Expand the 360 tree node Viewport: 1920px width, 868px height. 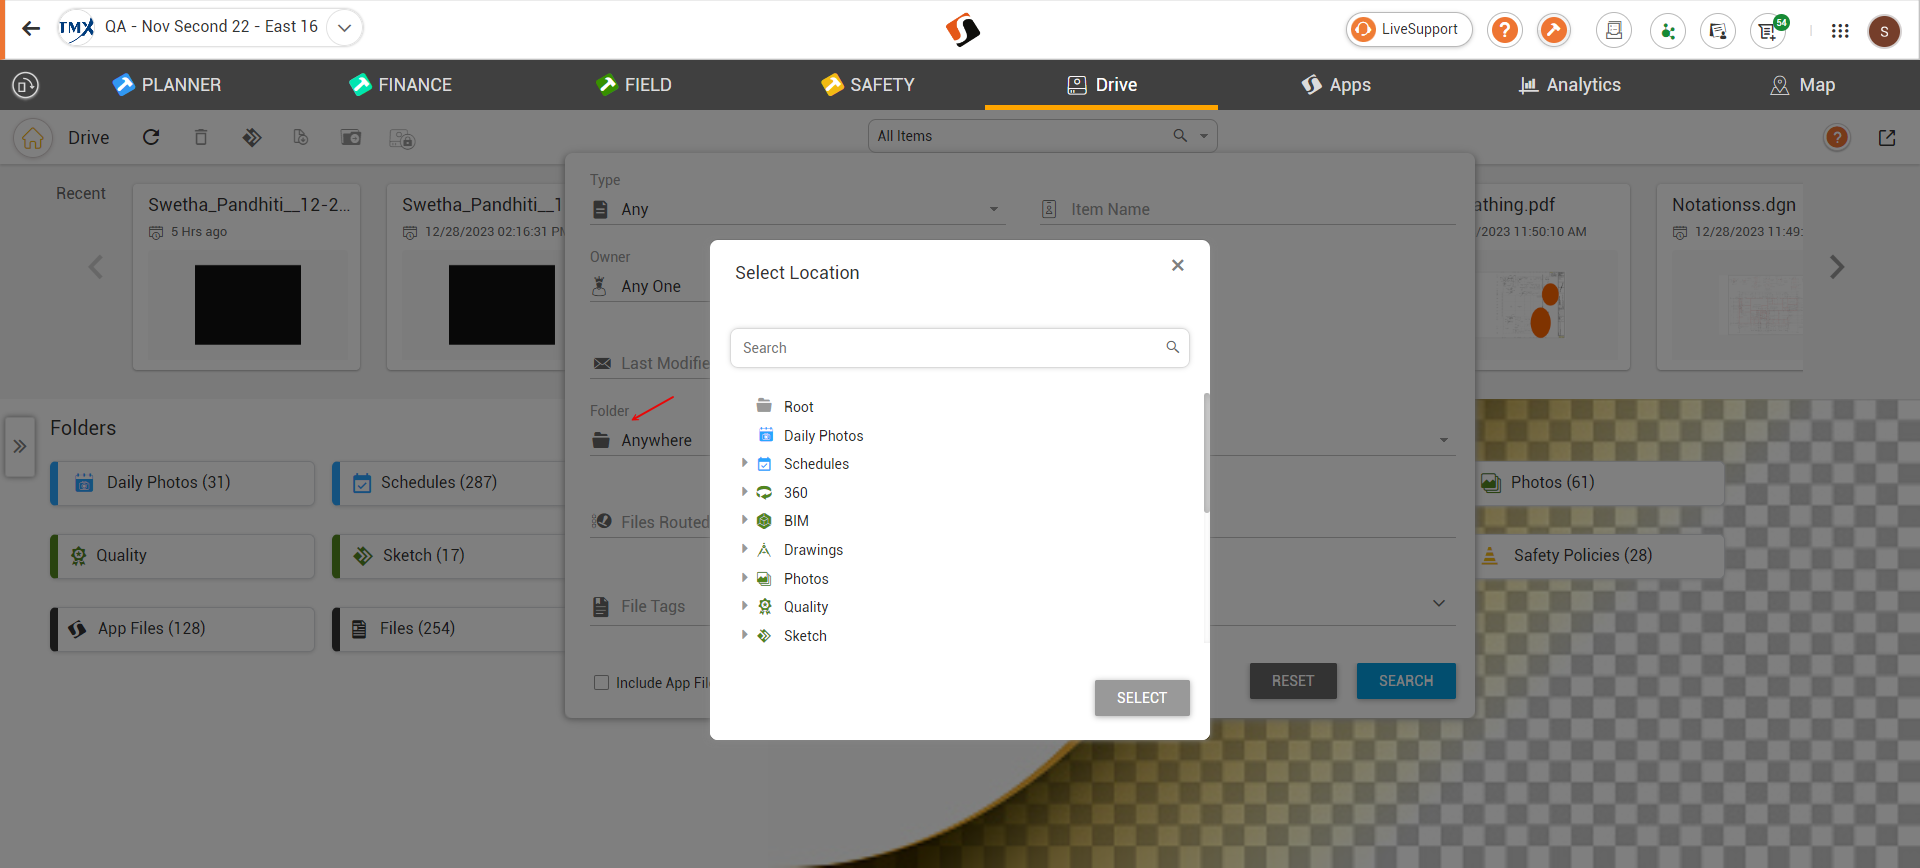pos(744,492)
